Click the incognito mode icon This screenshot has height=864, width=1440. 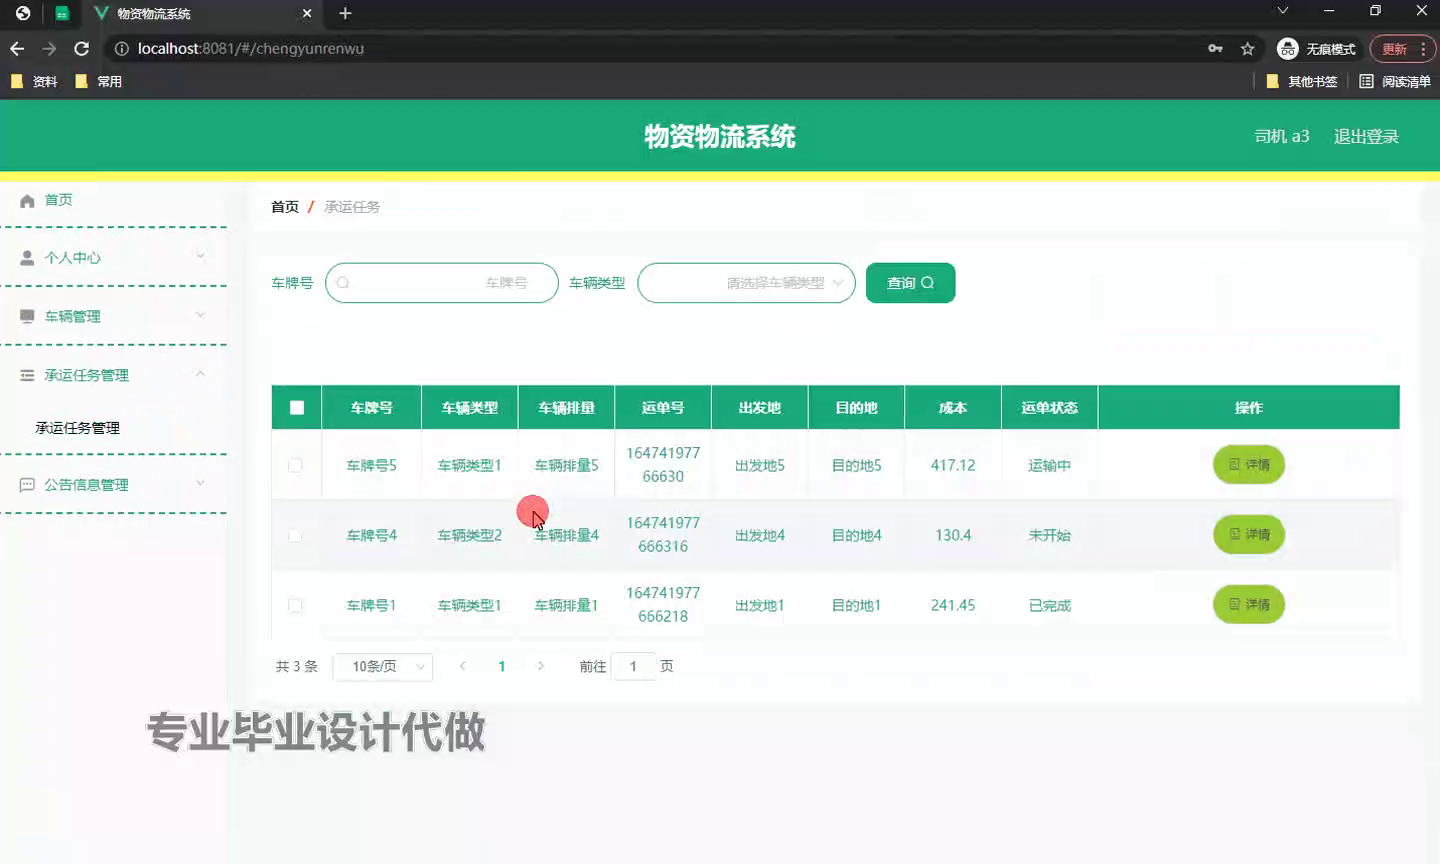tap(1288, 48)
